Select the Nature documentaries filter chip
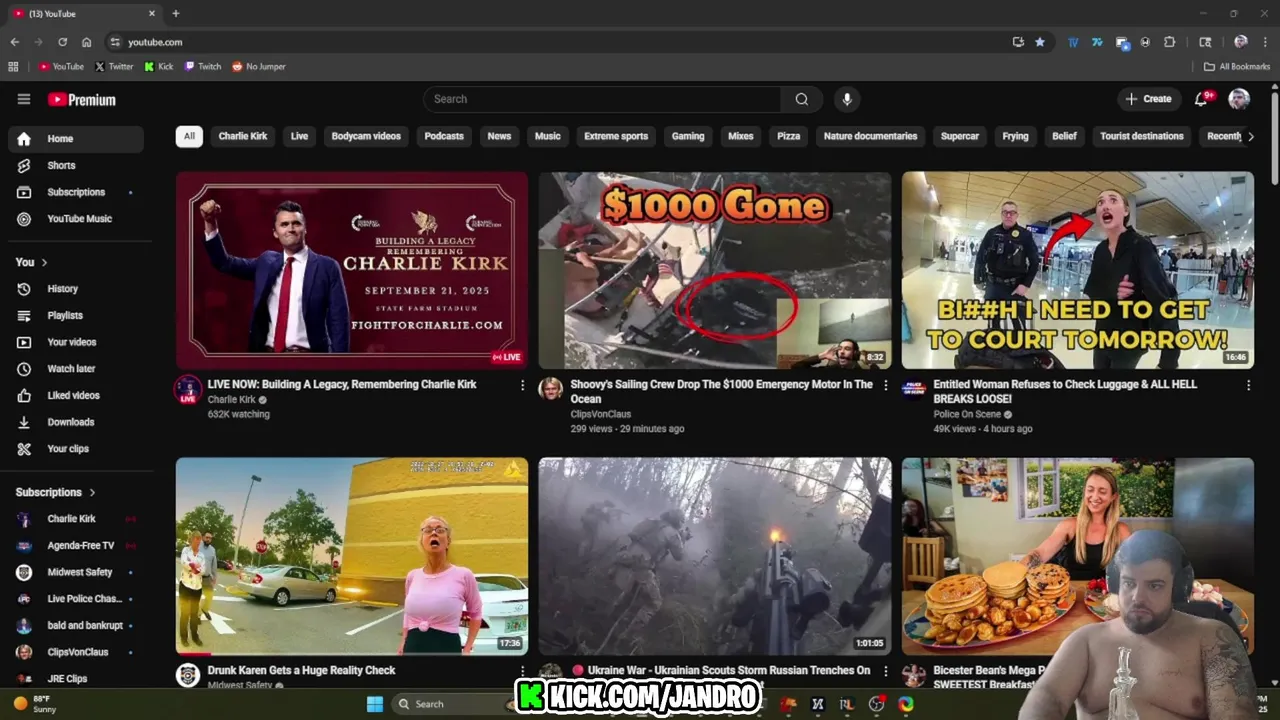The image size is (1280, 720). 870,136
